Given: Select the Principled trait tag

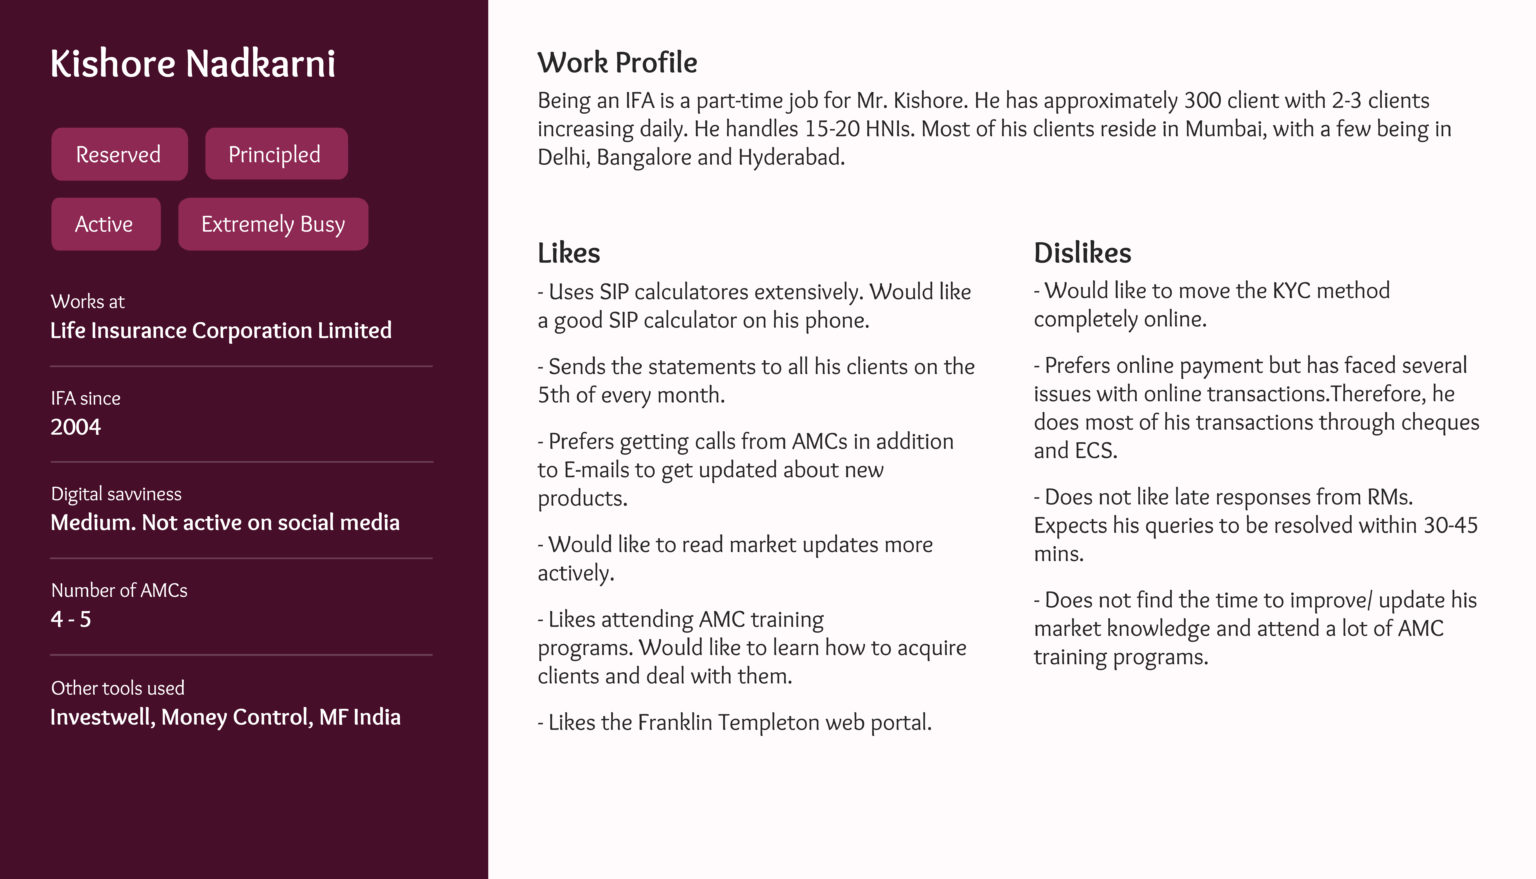Looking at the screenshot, I should [276, 154].
